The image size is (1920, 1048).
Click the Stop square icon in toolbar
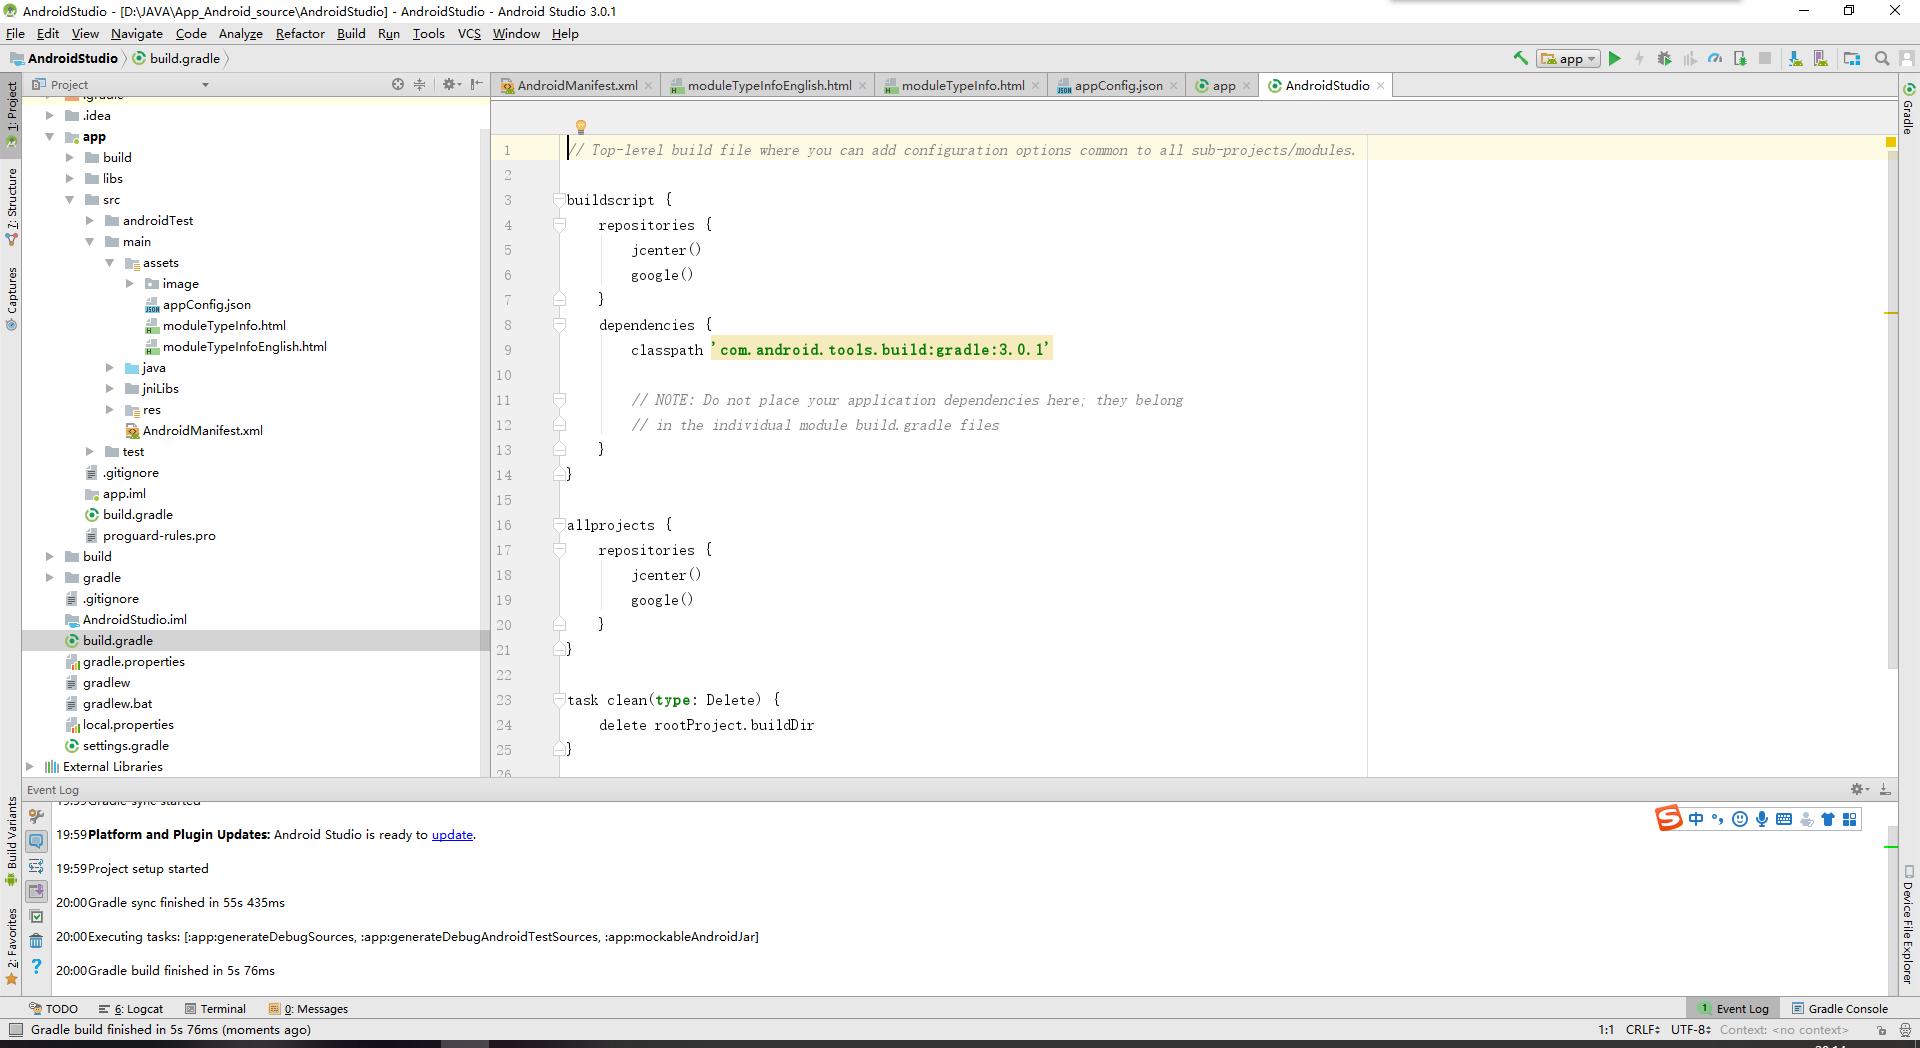1765,58
